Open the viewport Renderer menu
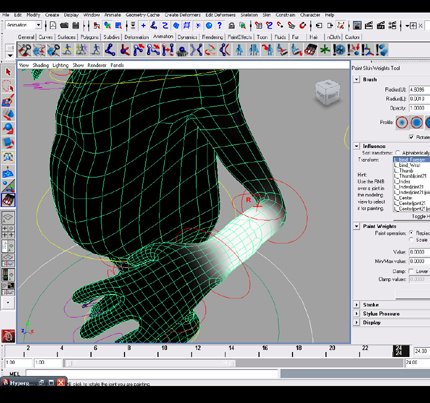 click(97, 65)
